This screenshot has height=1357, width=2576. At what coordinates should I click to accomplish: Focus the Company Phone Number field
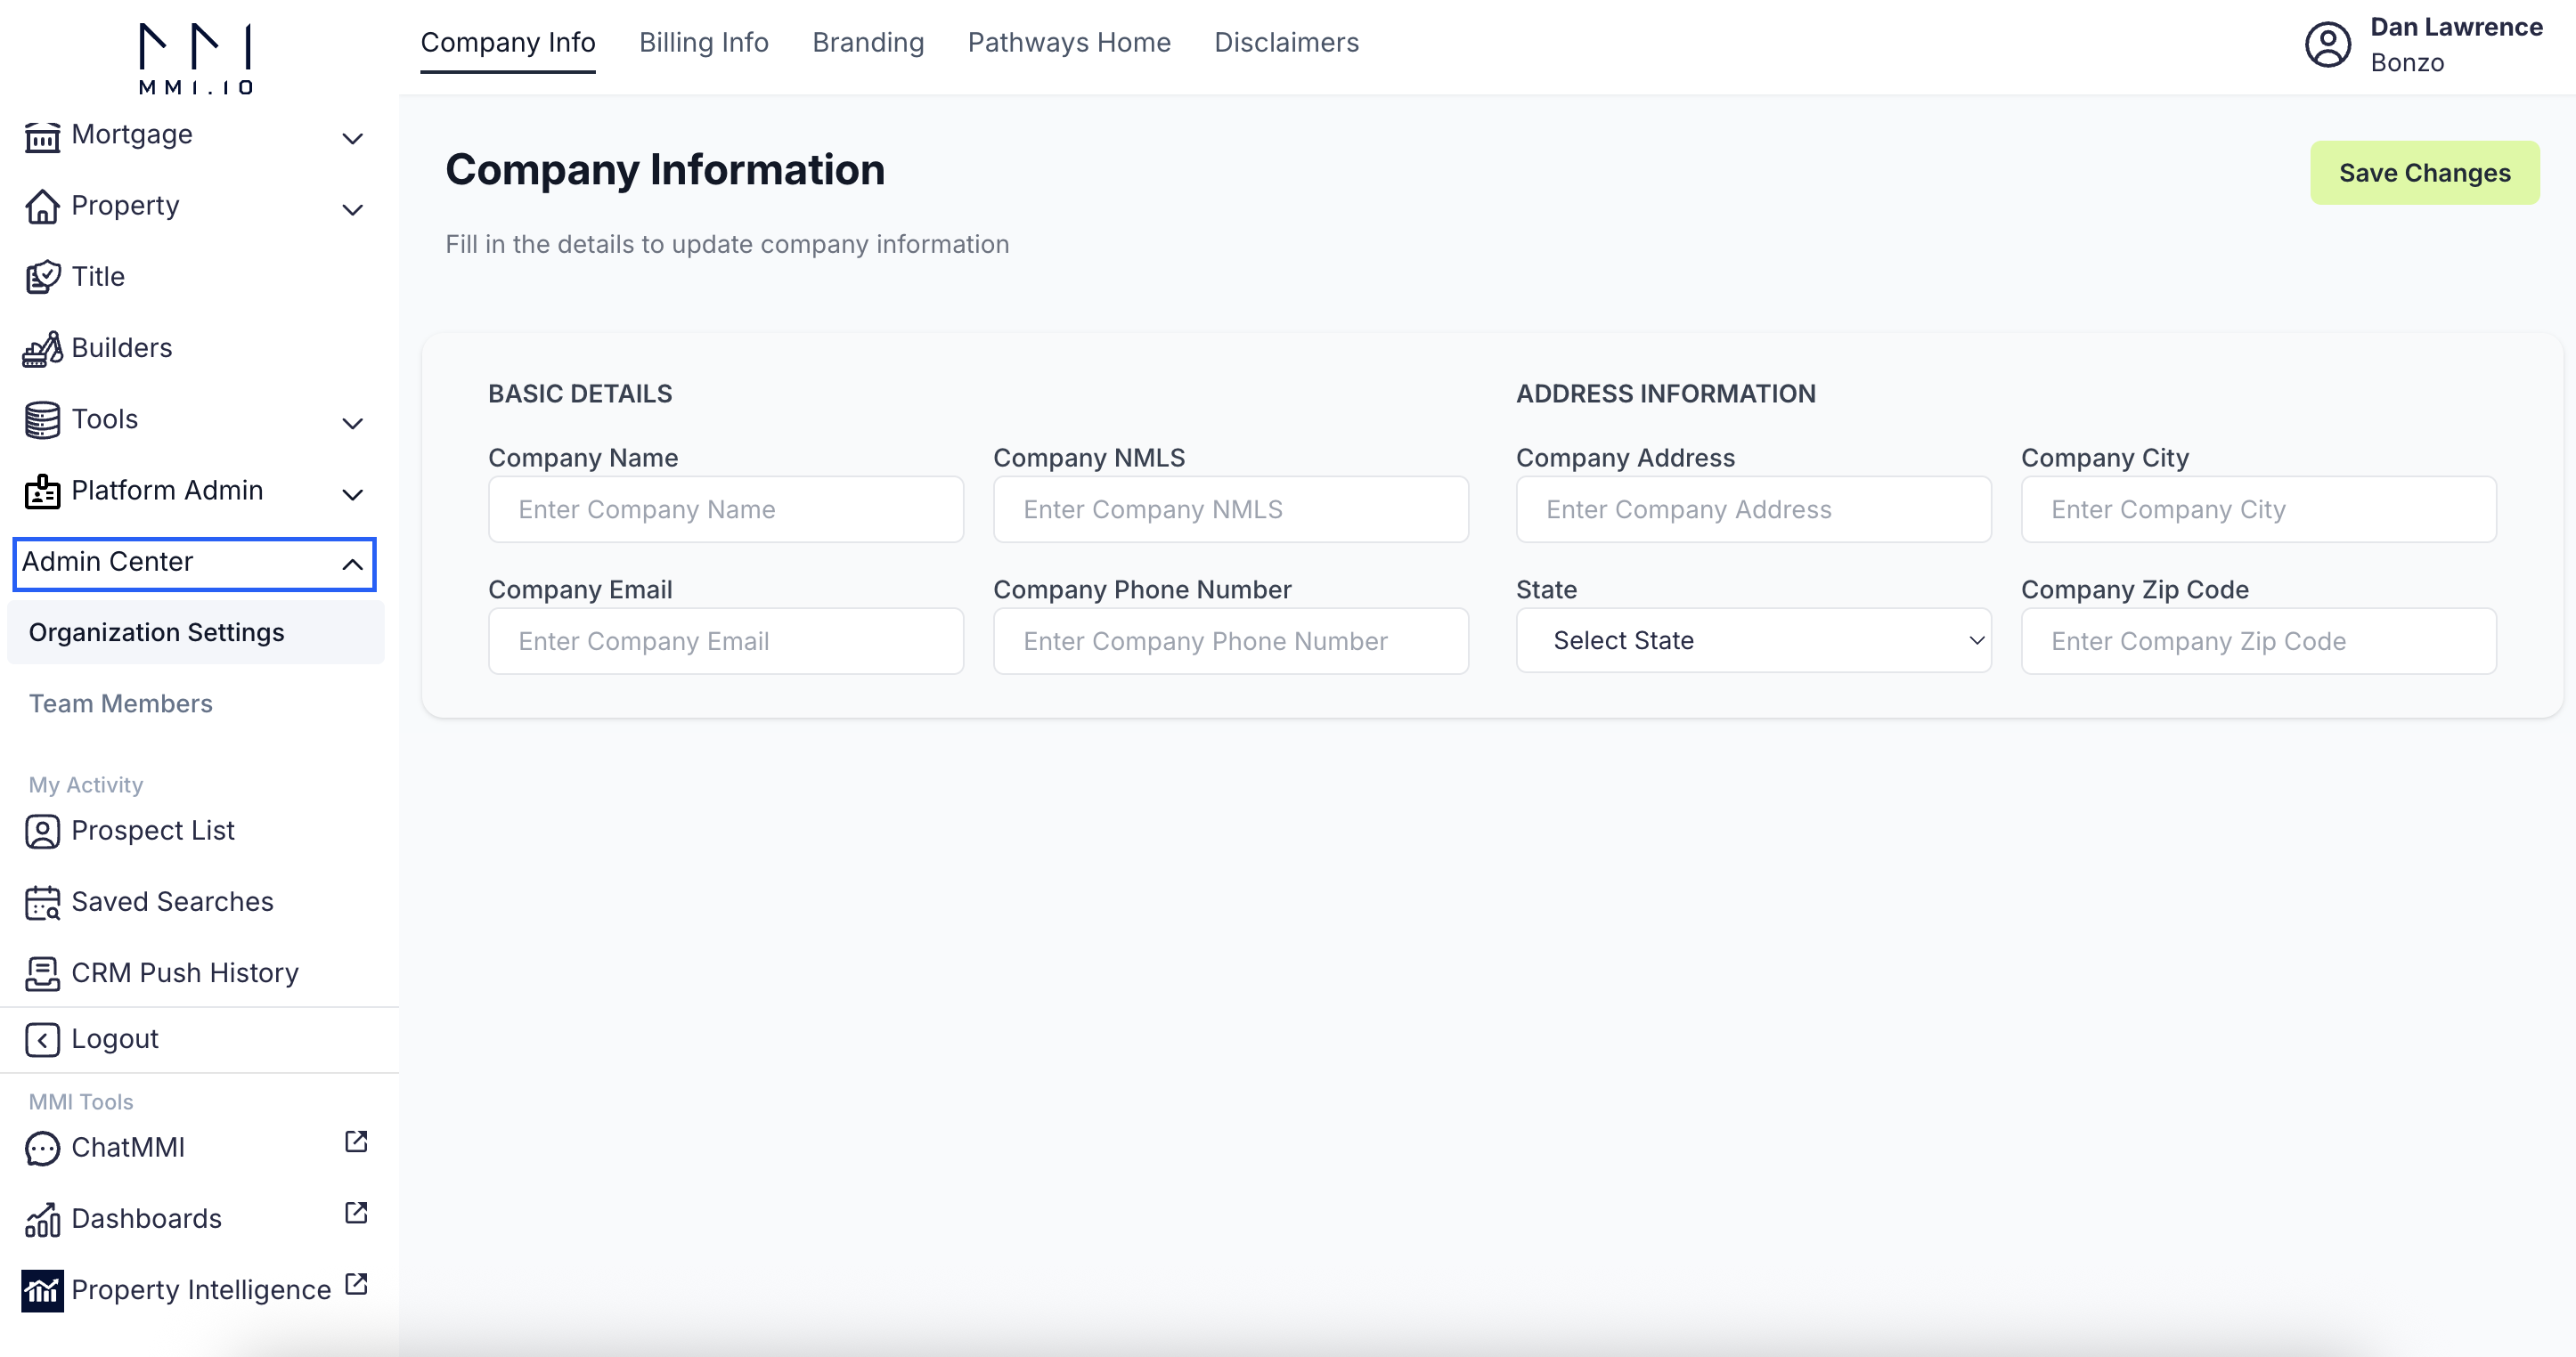tap(1231, 641)
